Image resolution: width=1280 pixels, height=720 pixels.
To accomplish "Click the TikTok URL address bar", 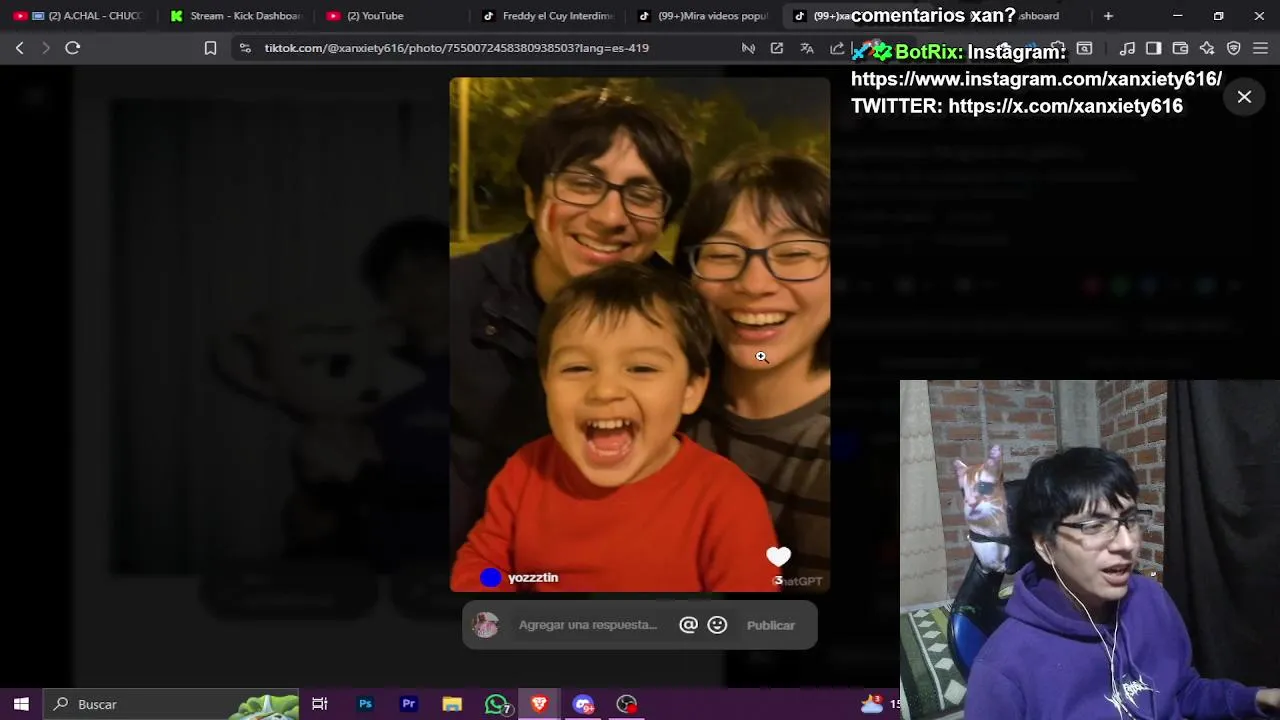I will pyautogui.click(x=456, y=48).
